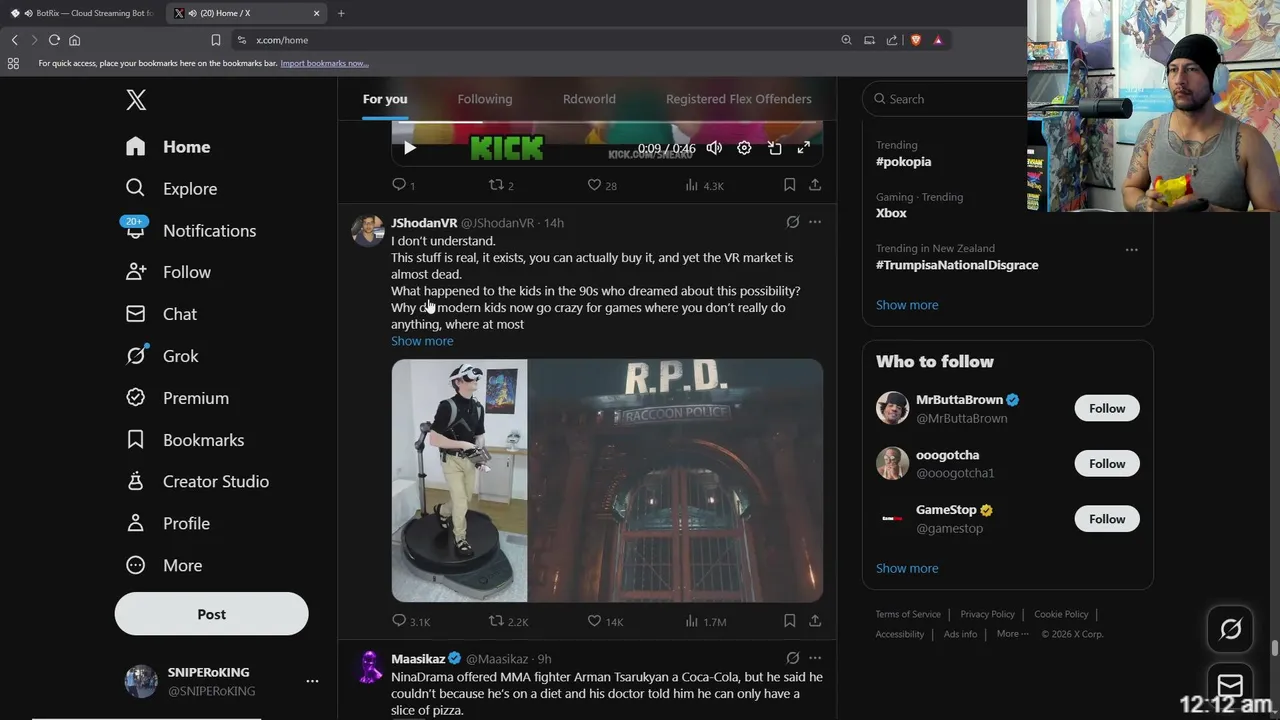Expand the footer More menu

(1012, 634)
